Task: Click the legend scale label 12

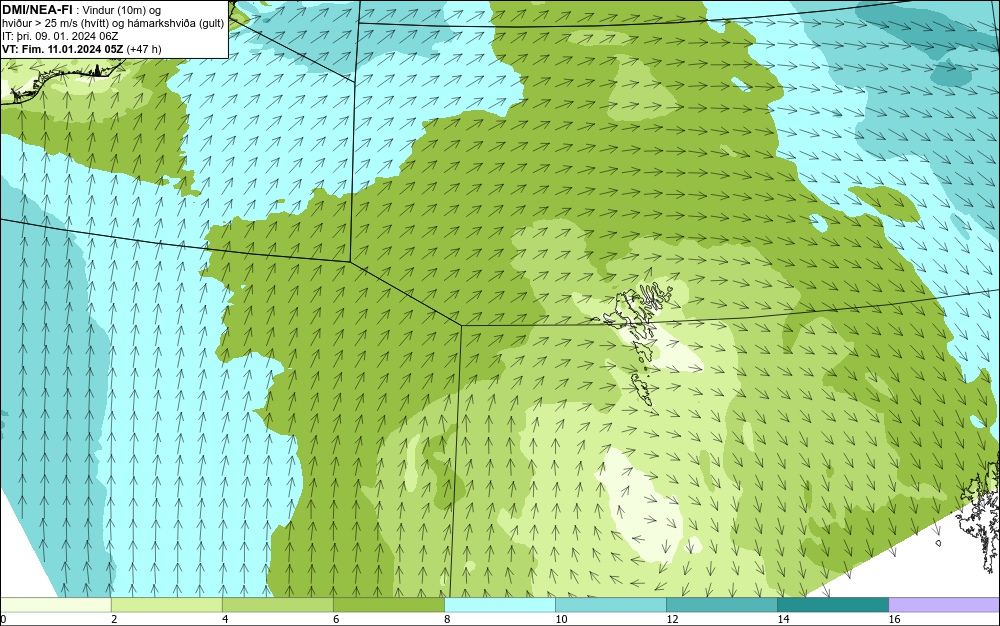Action: [672, 619]
